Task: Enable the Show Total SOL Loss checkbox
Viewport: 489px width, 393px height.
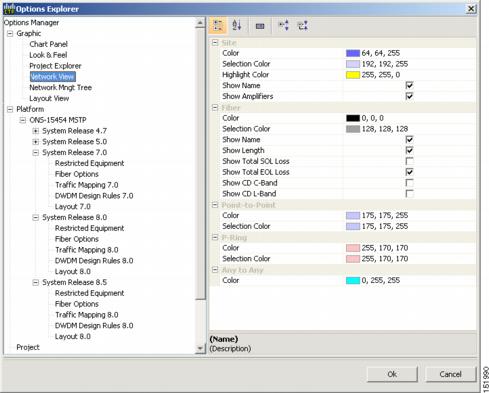Action: click(x=409, y=161)
